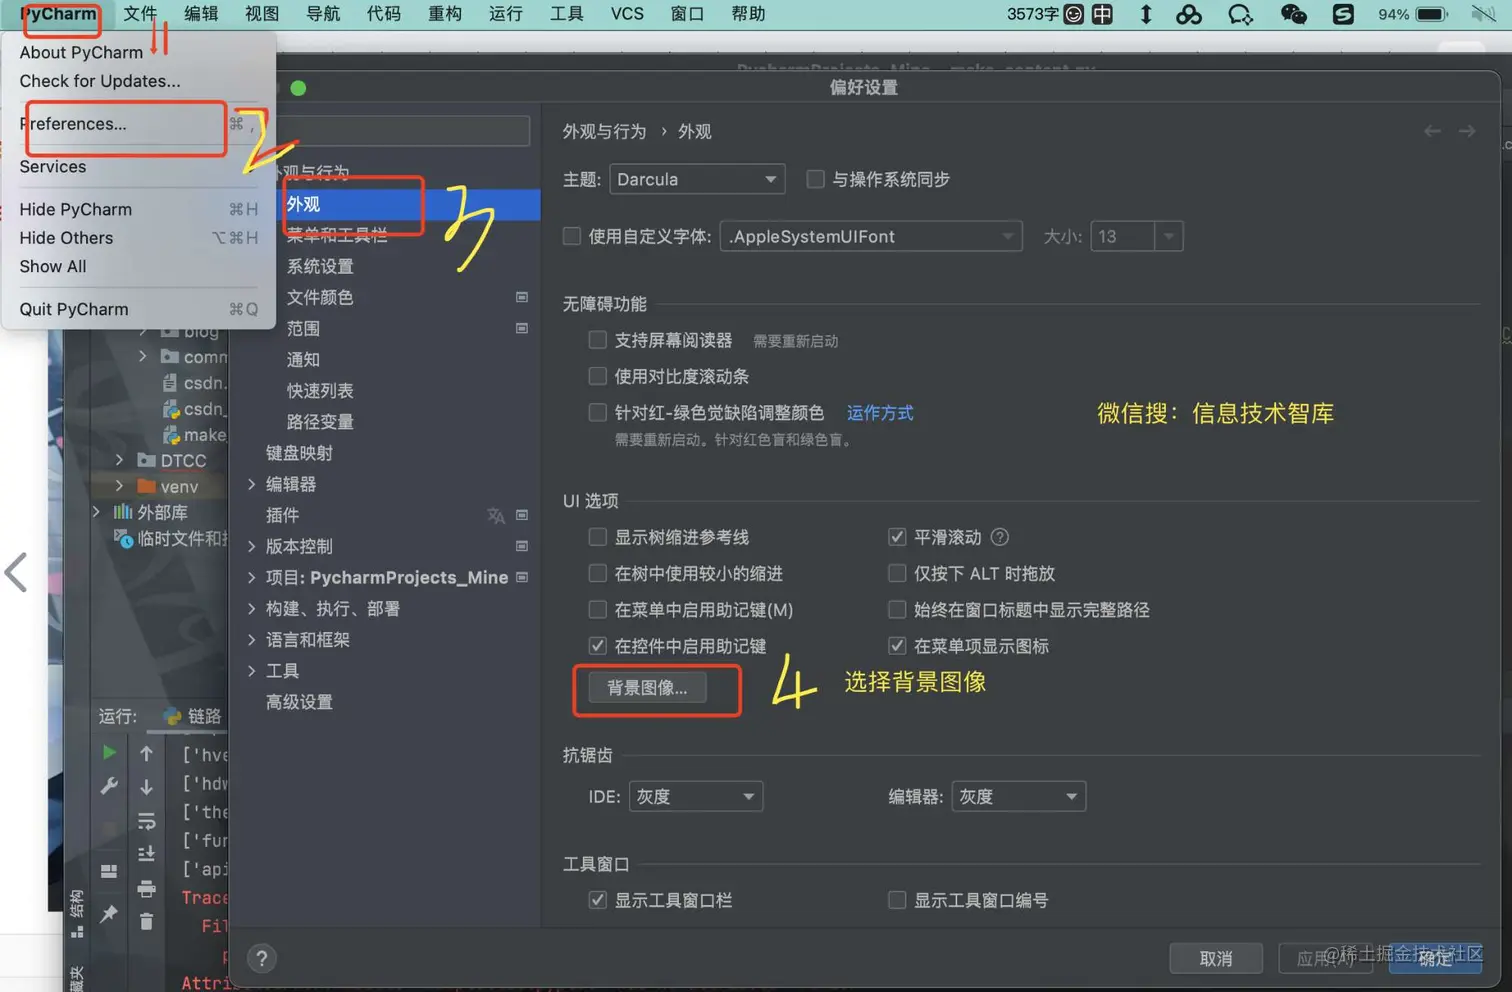Uncheck 在菜单项显示图标 checkbox
The image size is (1512, 992).
pos(897,646)
